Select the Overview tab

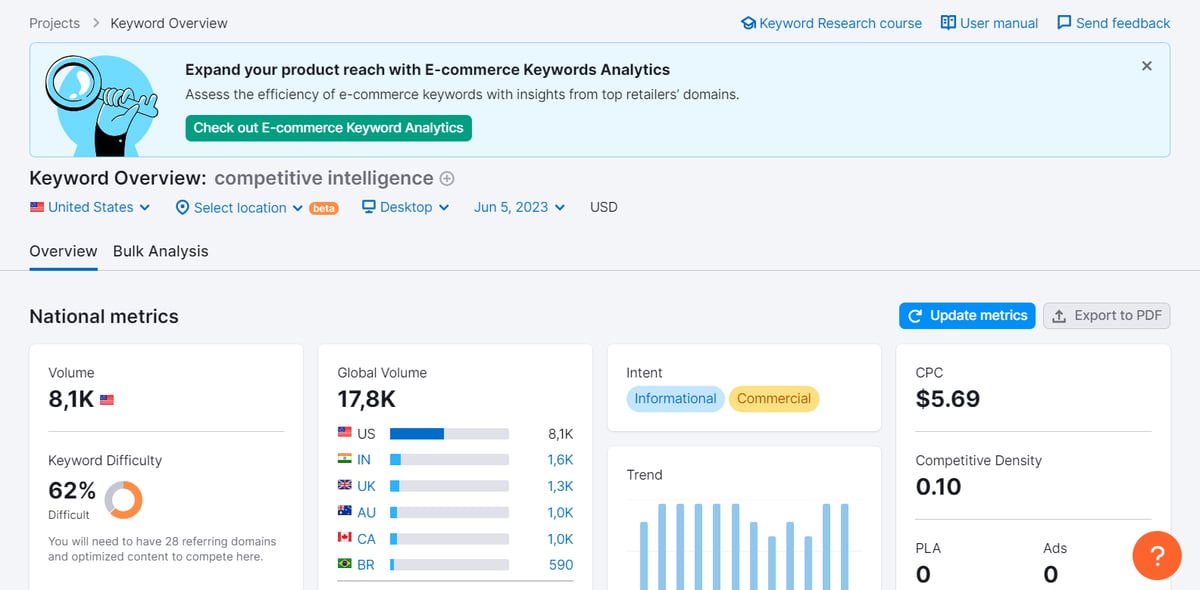(x=63, y=251)
